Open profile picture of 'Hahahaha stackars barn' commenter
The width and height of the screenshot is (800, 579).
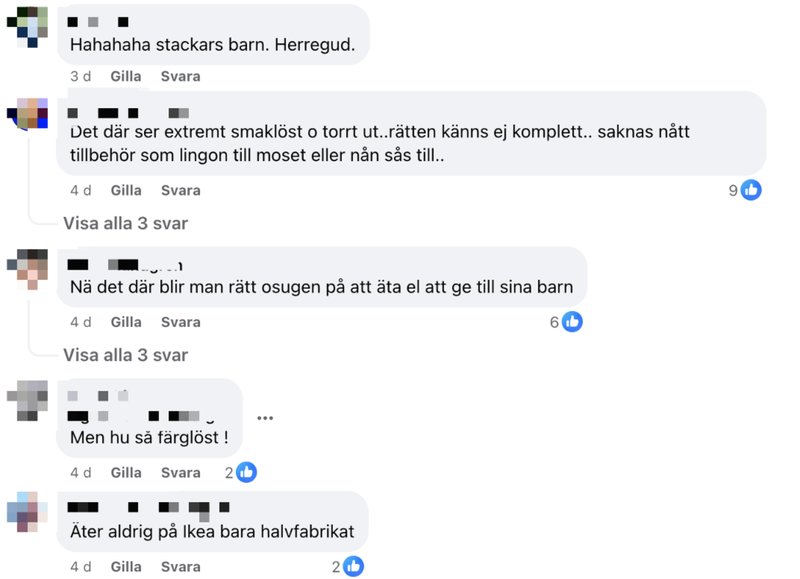[28, 27]
